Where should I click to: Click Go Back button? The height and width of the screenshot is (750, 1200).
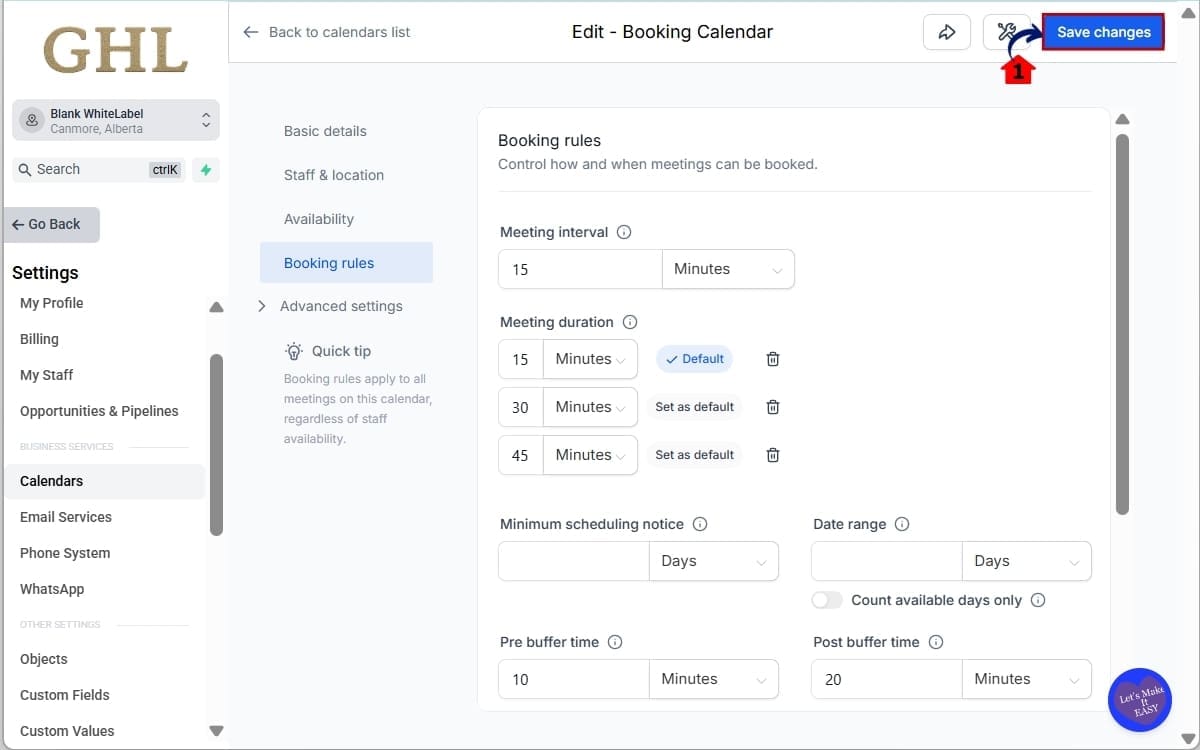point(52,225)
